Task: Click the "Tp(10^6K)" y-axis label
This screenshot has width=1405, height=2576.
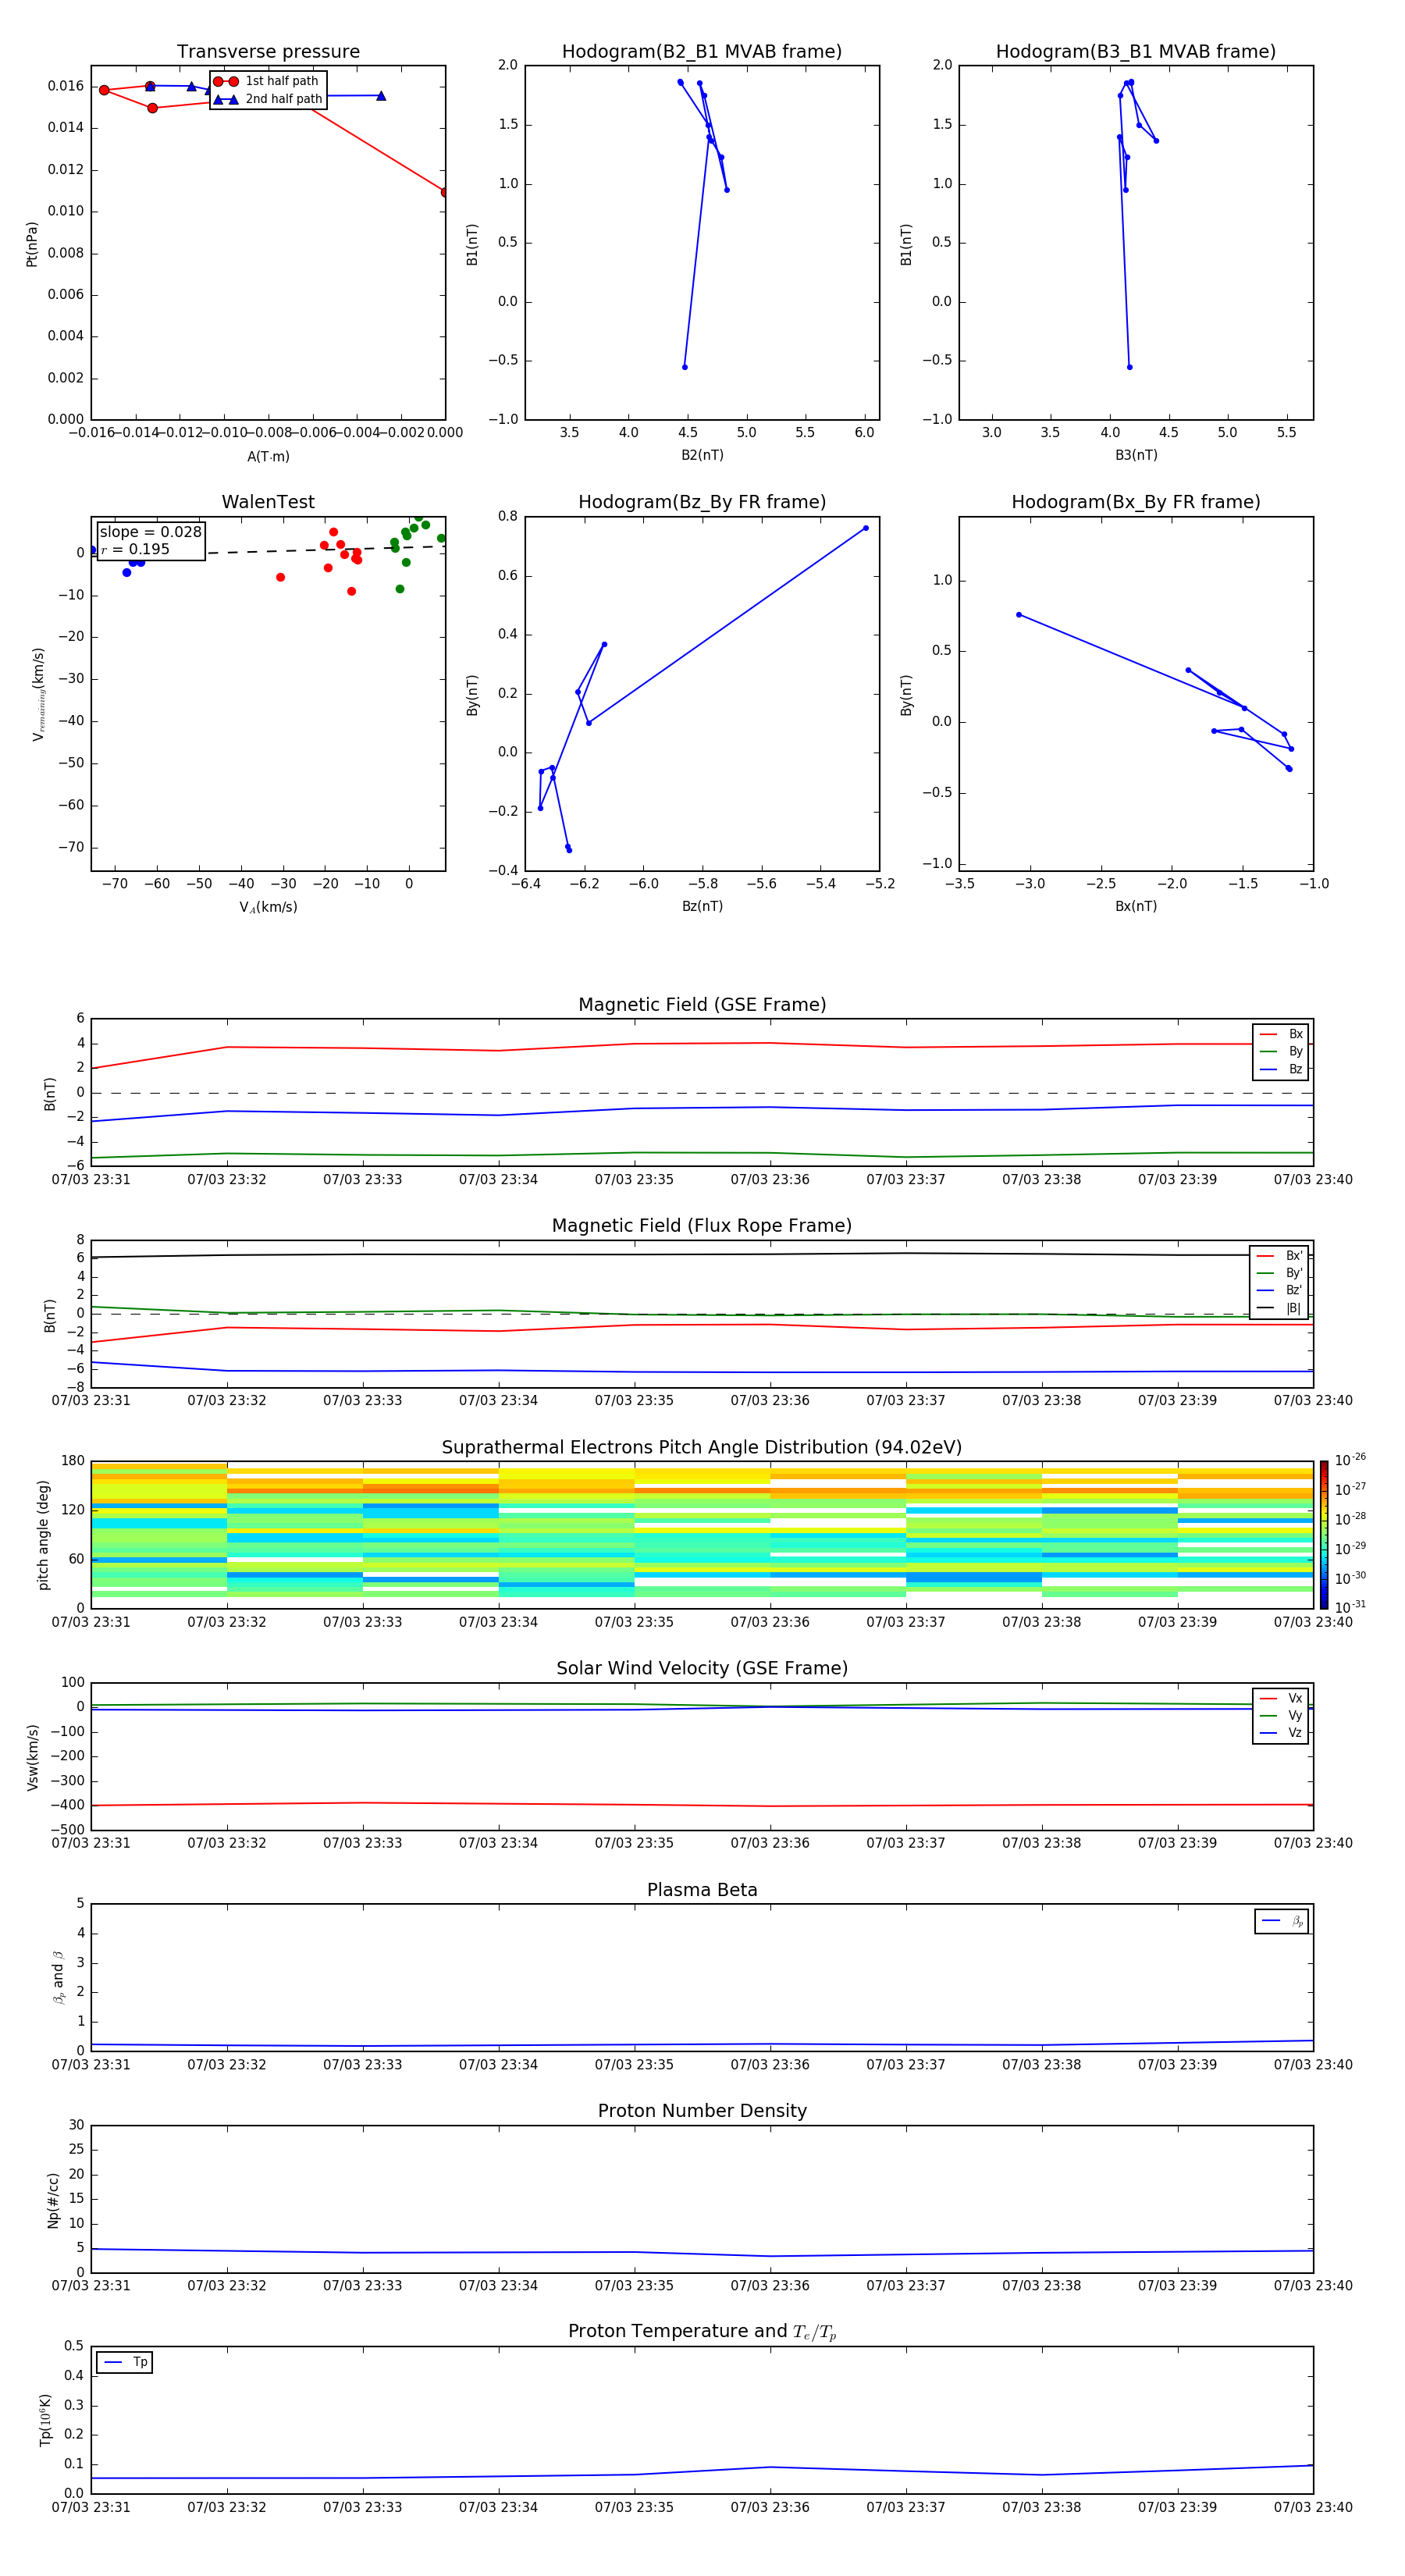Action: coord(45,2420)
